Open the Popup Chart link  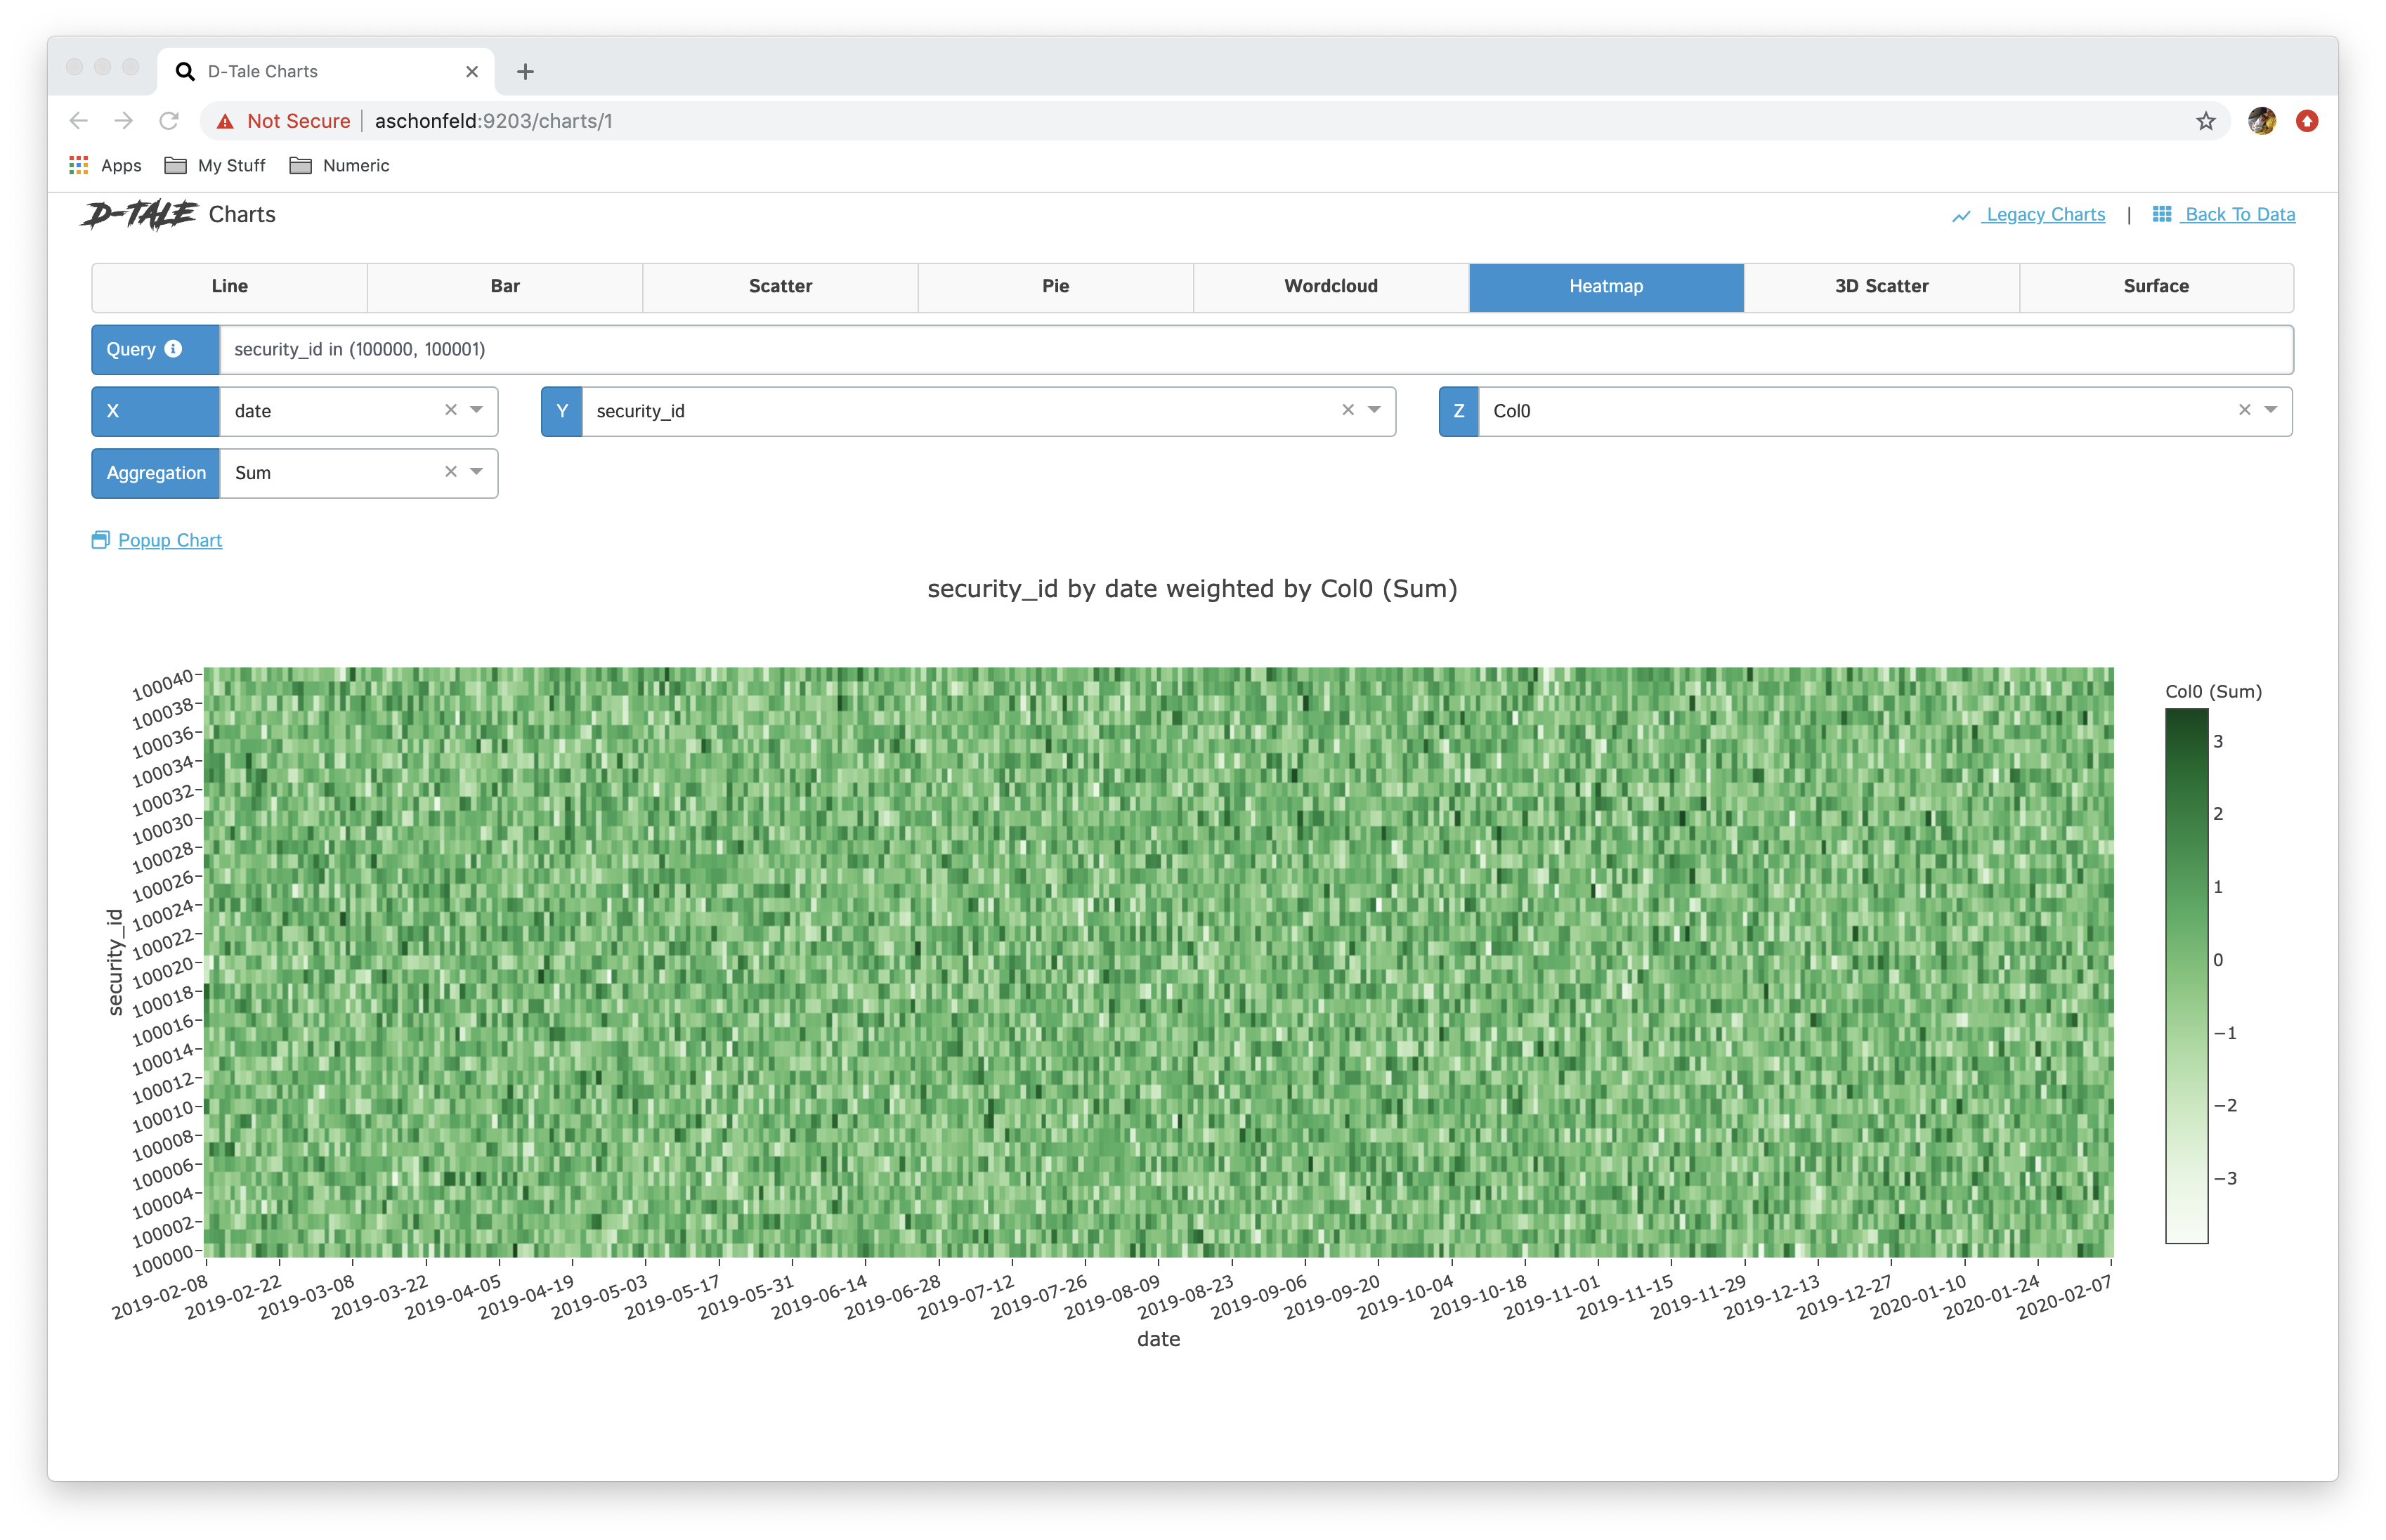click(x=170, y=540)
